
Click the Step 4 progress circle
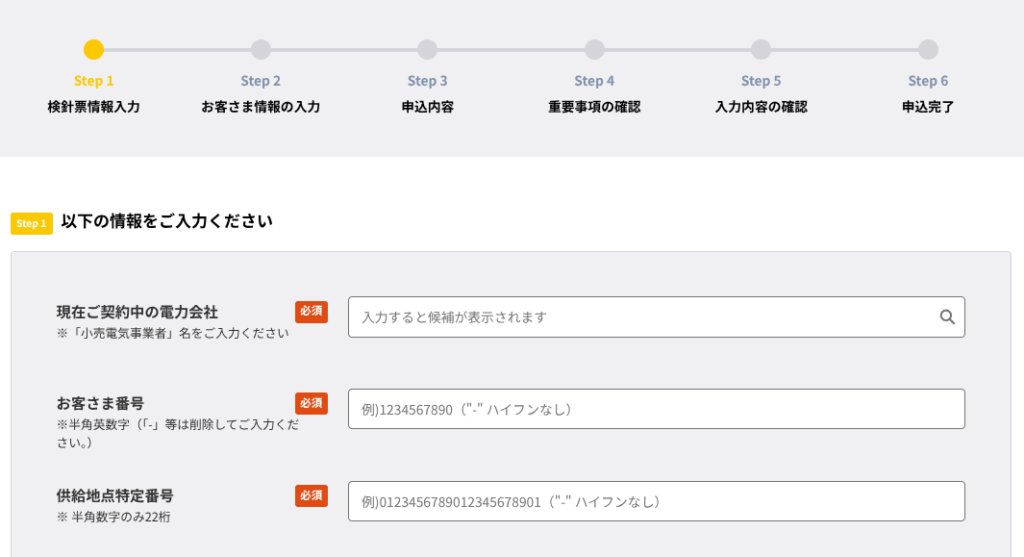(594, 49)
